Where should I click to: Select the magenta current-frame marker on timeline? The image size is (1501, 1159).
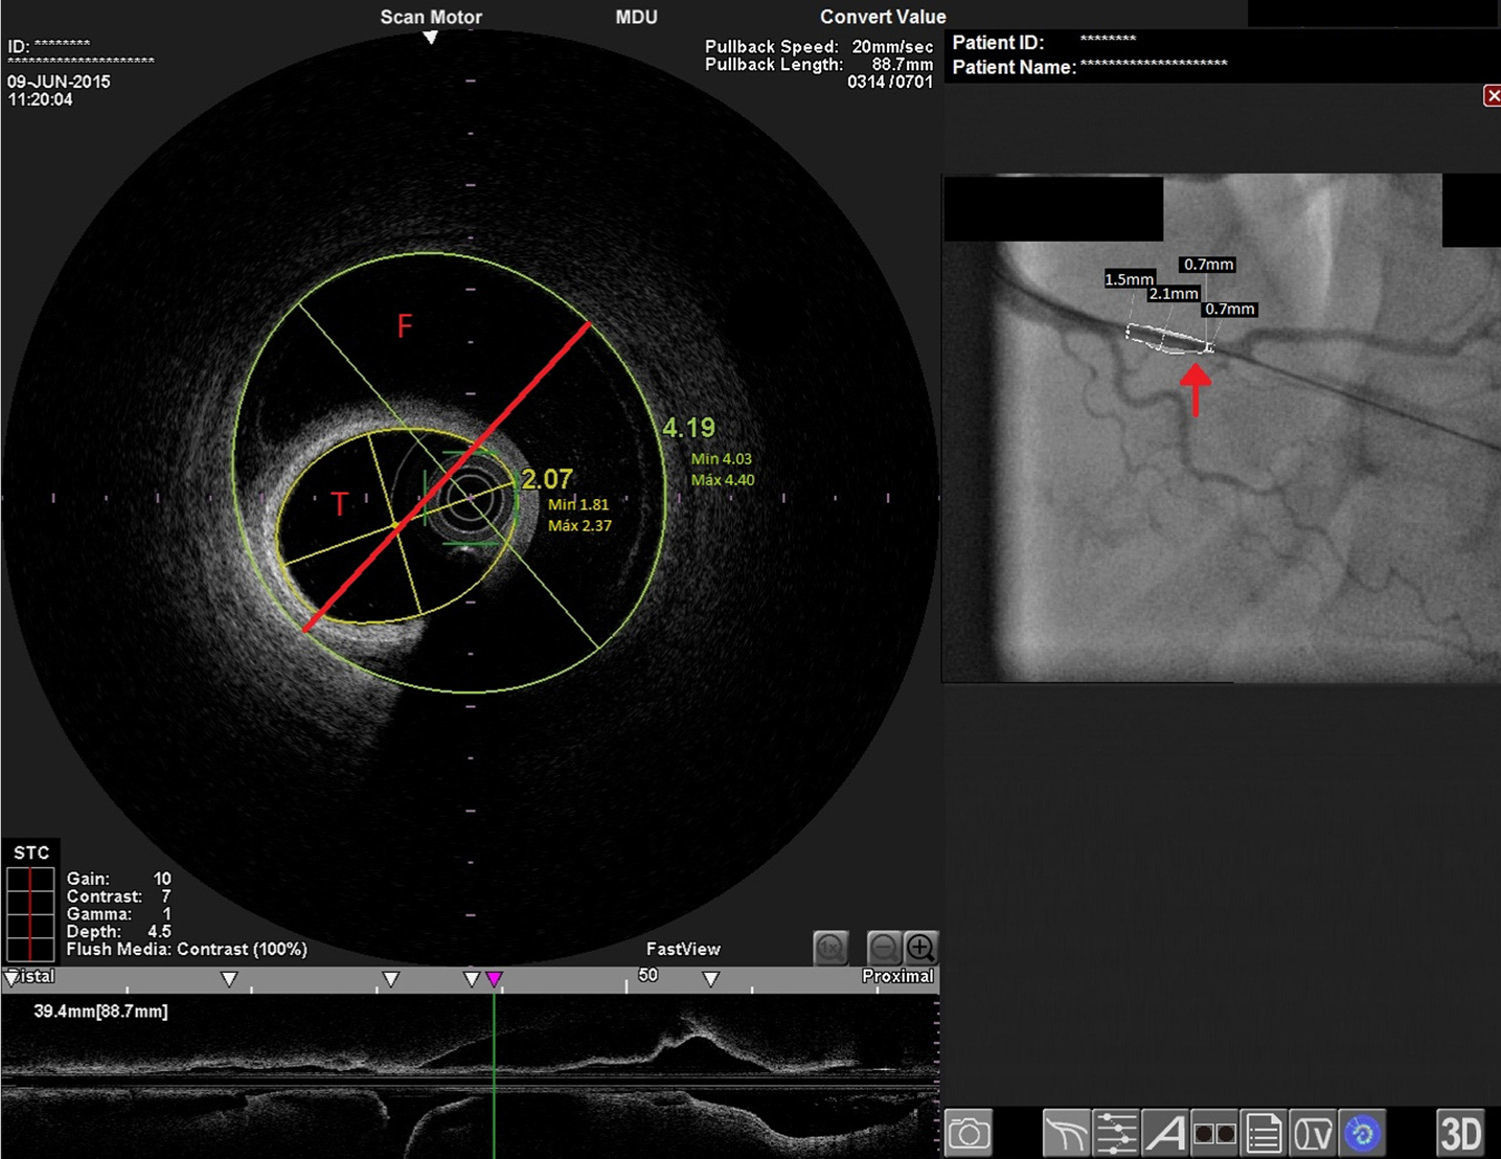coord(494,979)
